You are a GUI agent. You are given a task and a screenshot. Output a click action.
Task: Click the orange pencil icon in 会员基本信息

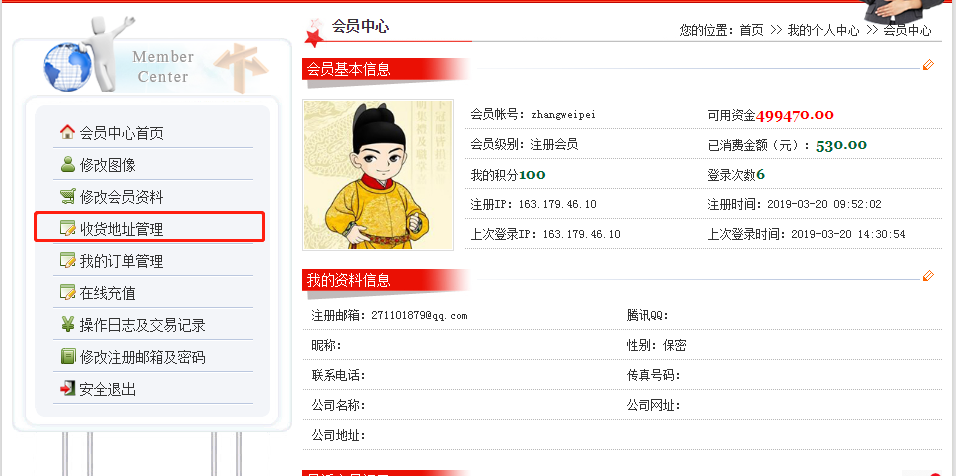tap(928, 65)
